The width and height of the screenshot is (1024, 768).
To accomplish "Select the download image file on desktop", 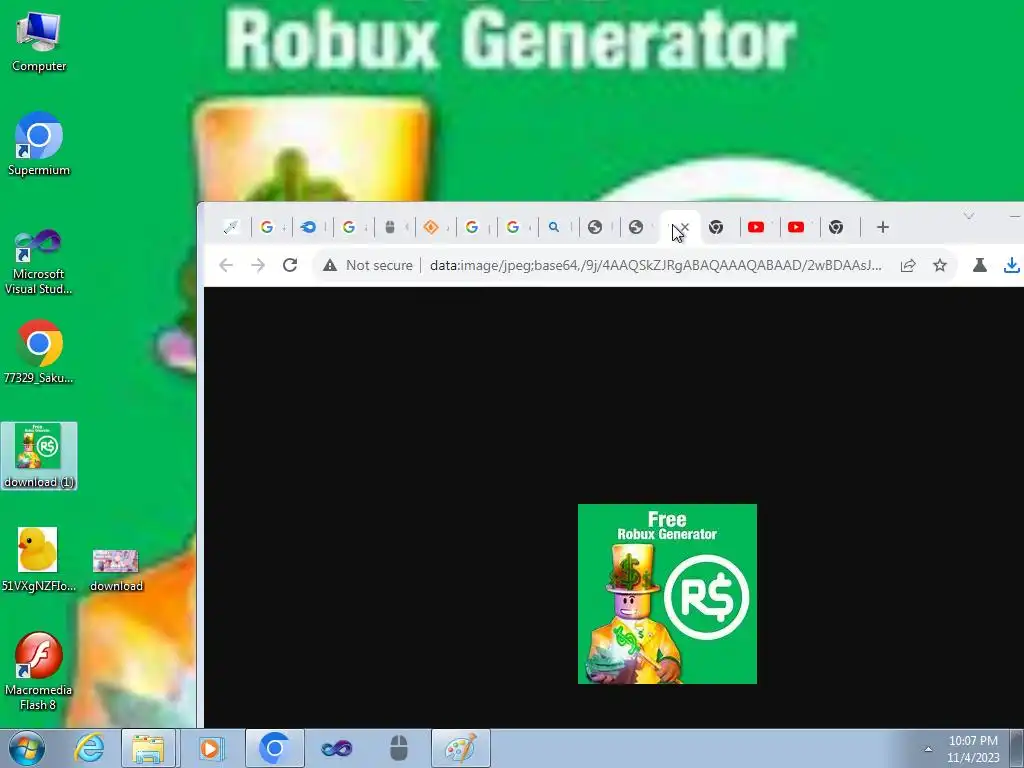I will [x=116, y=571].
